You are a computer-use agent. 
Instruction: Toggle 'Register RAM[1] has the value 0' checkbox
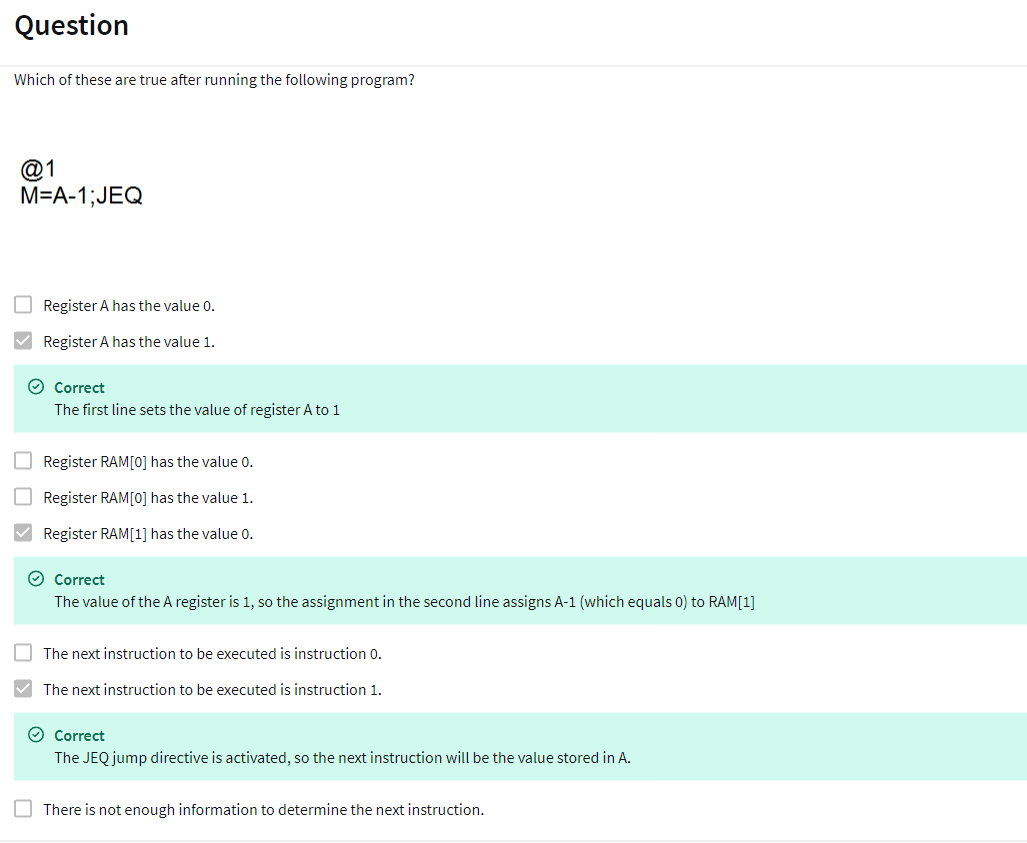23,533
